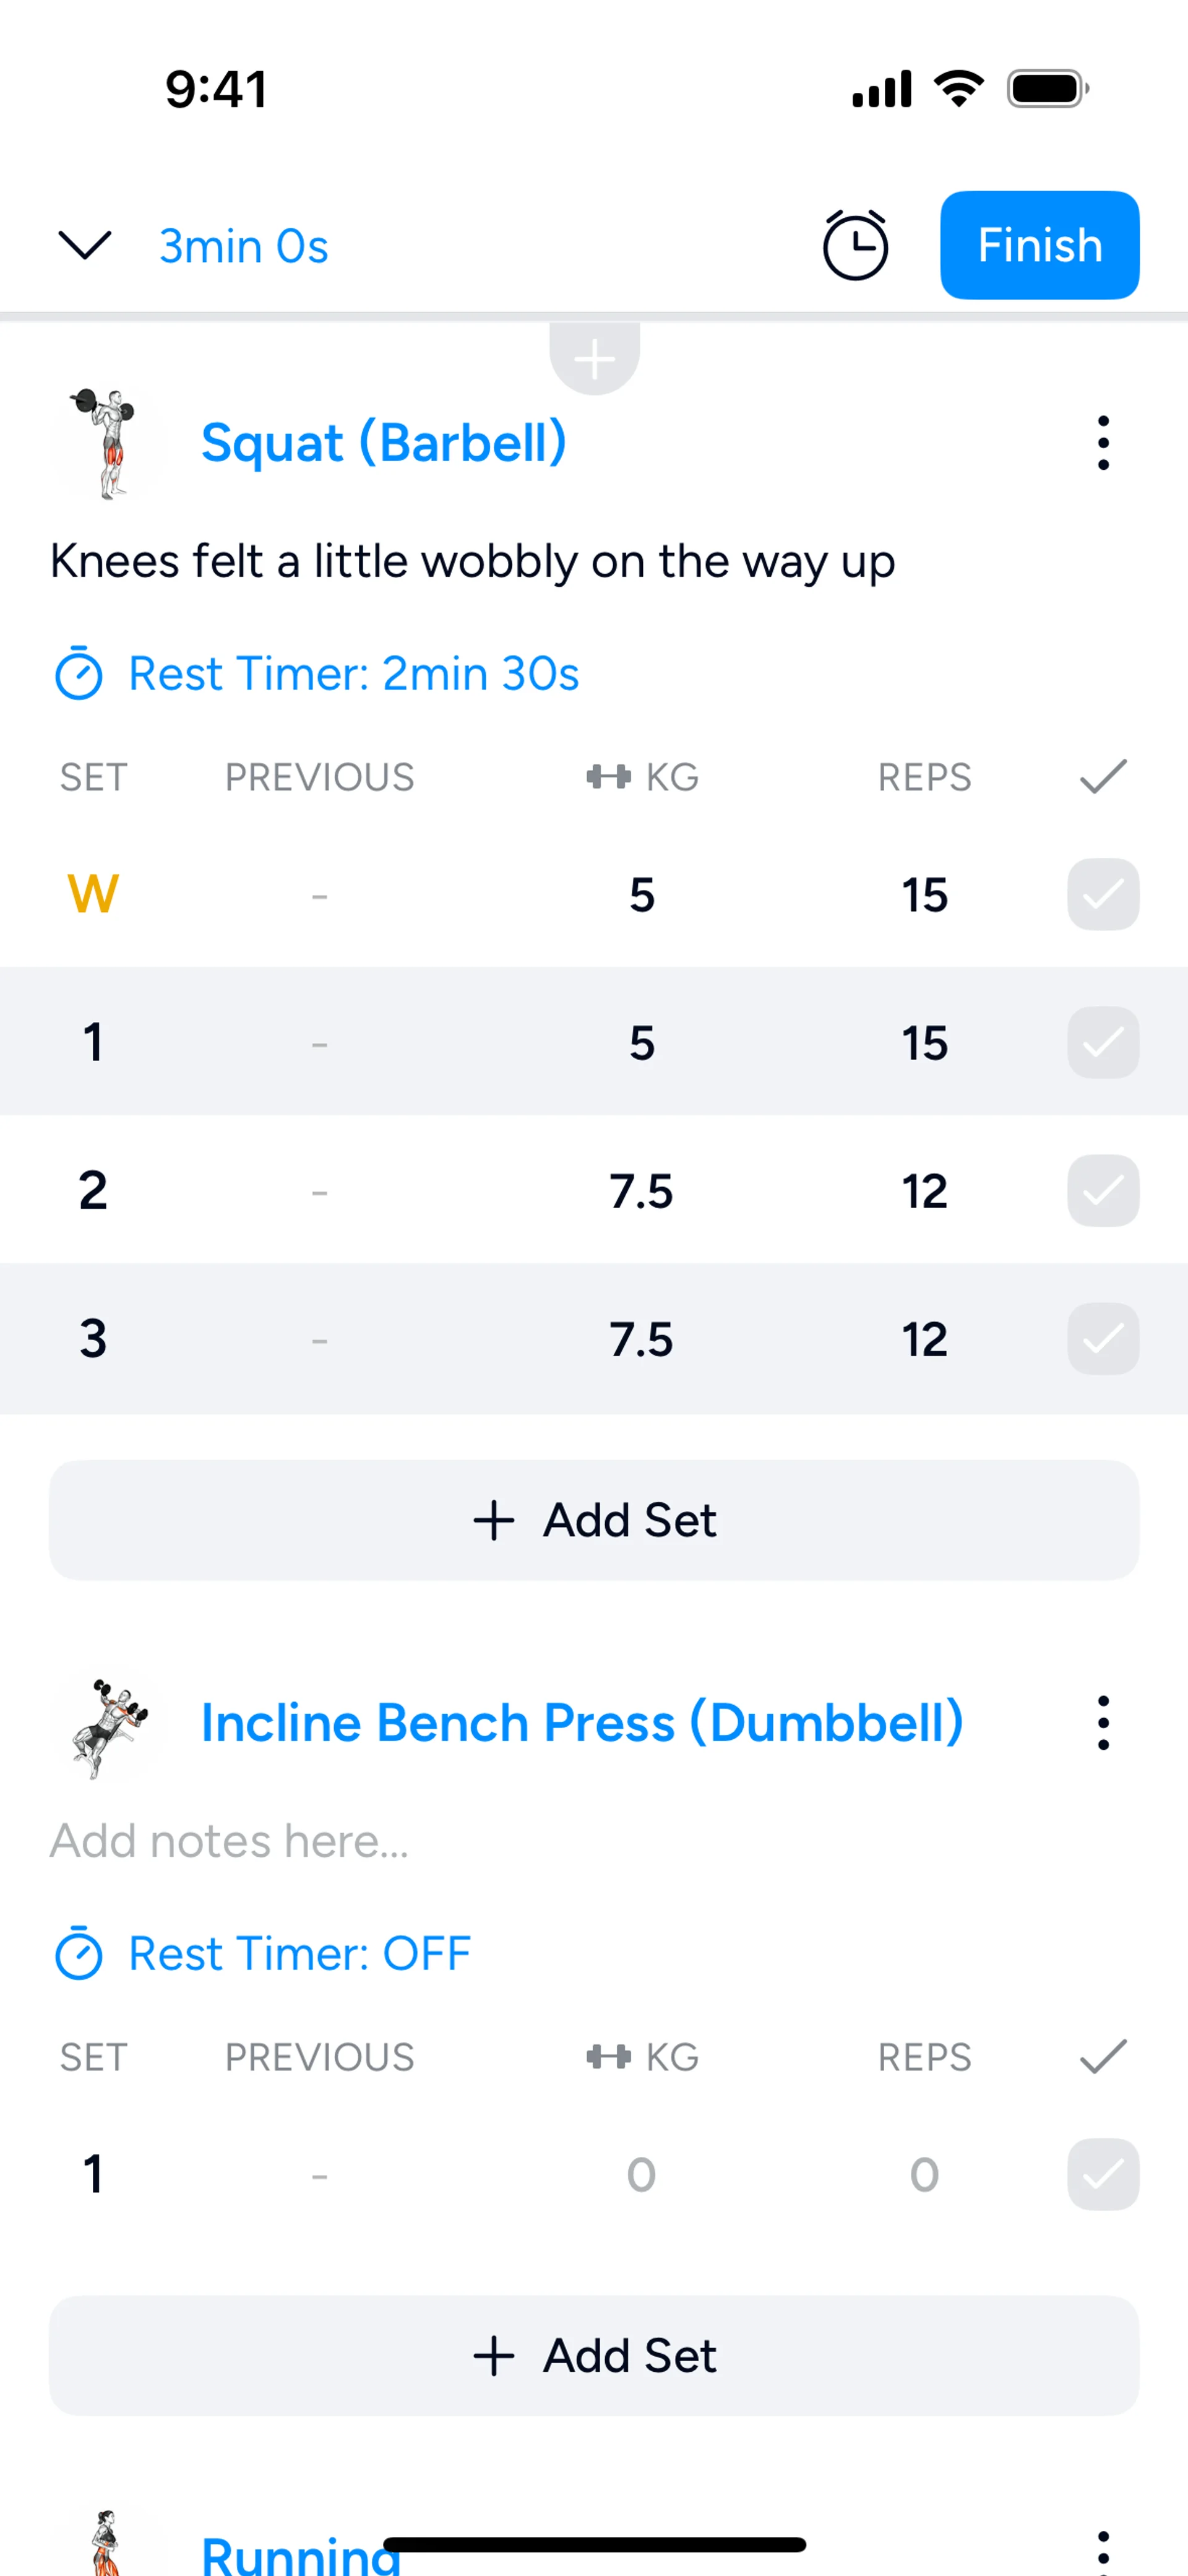The width and height of the screenshot is (1188, 2576).
Task: Check off Incline Bench Press set 1
Action: tap(1102, 2174)
